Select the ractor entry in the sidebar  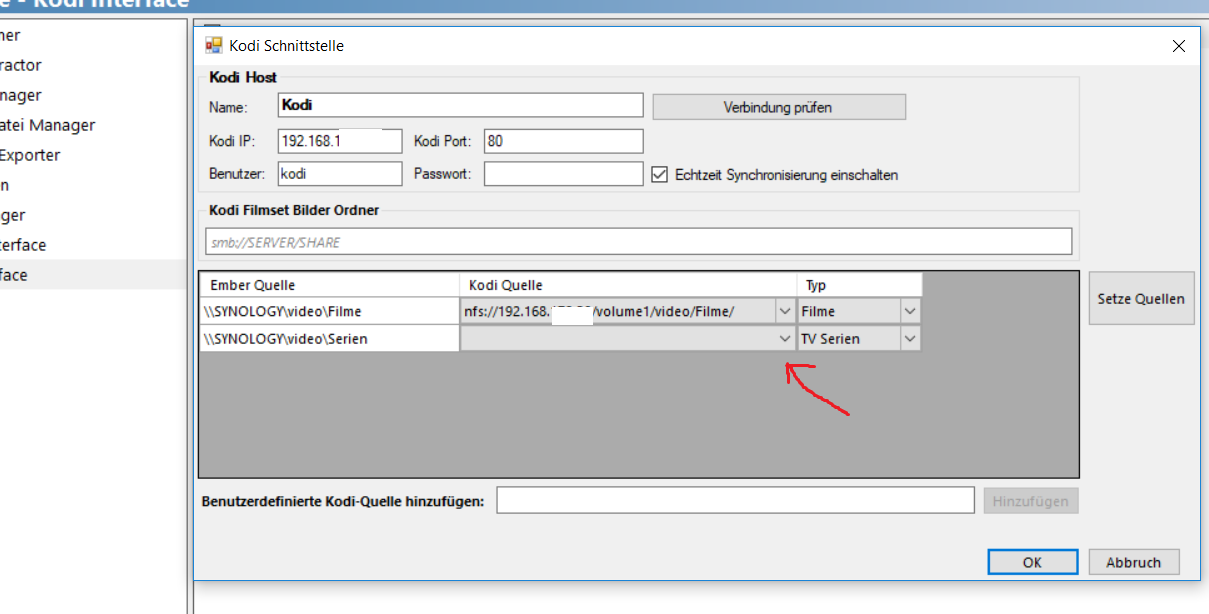point(94,65)
